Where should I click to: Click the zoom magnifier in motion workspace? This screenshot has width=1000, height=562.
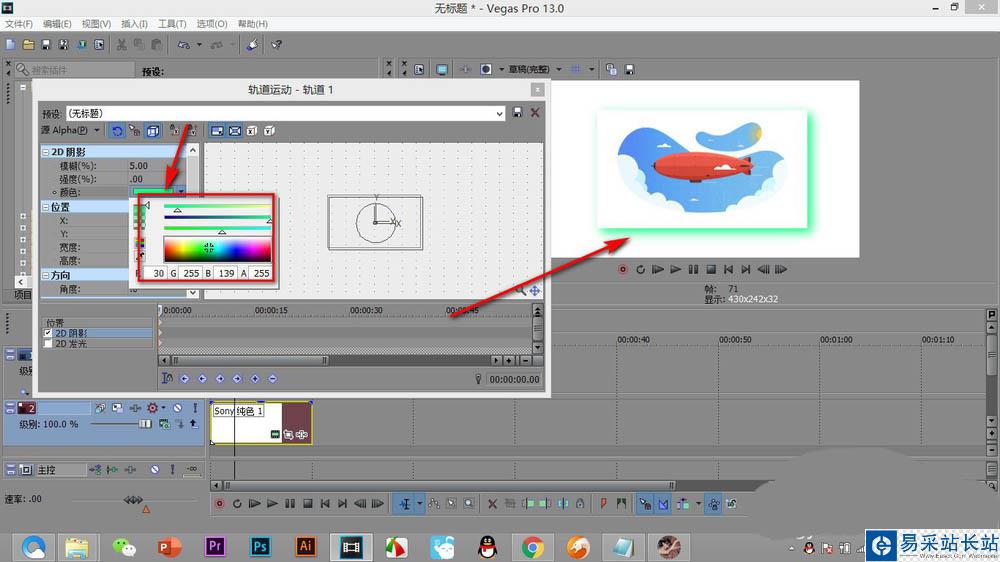point(521,290)
